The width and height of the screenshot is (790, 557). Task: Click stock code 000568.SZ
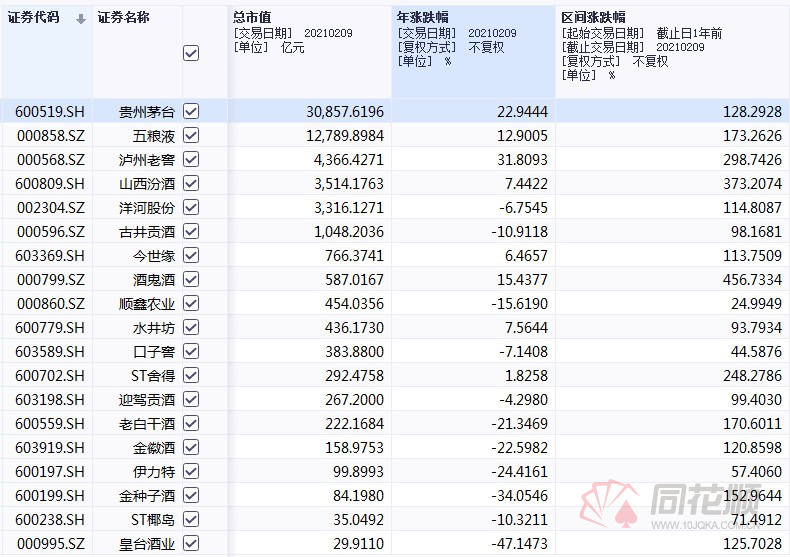tap(51, 160)
